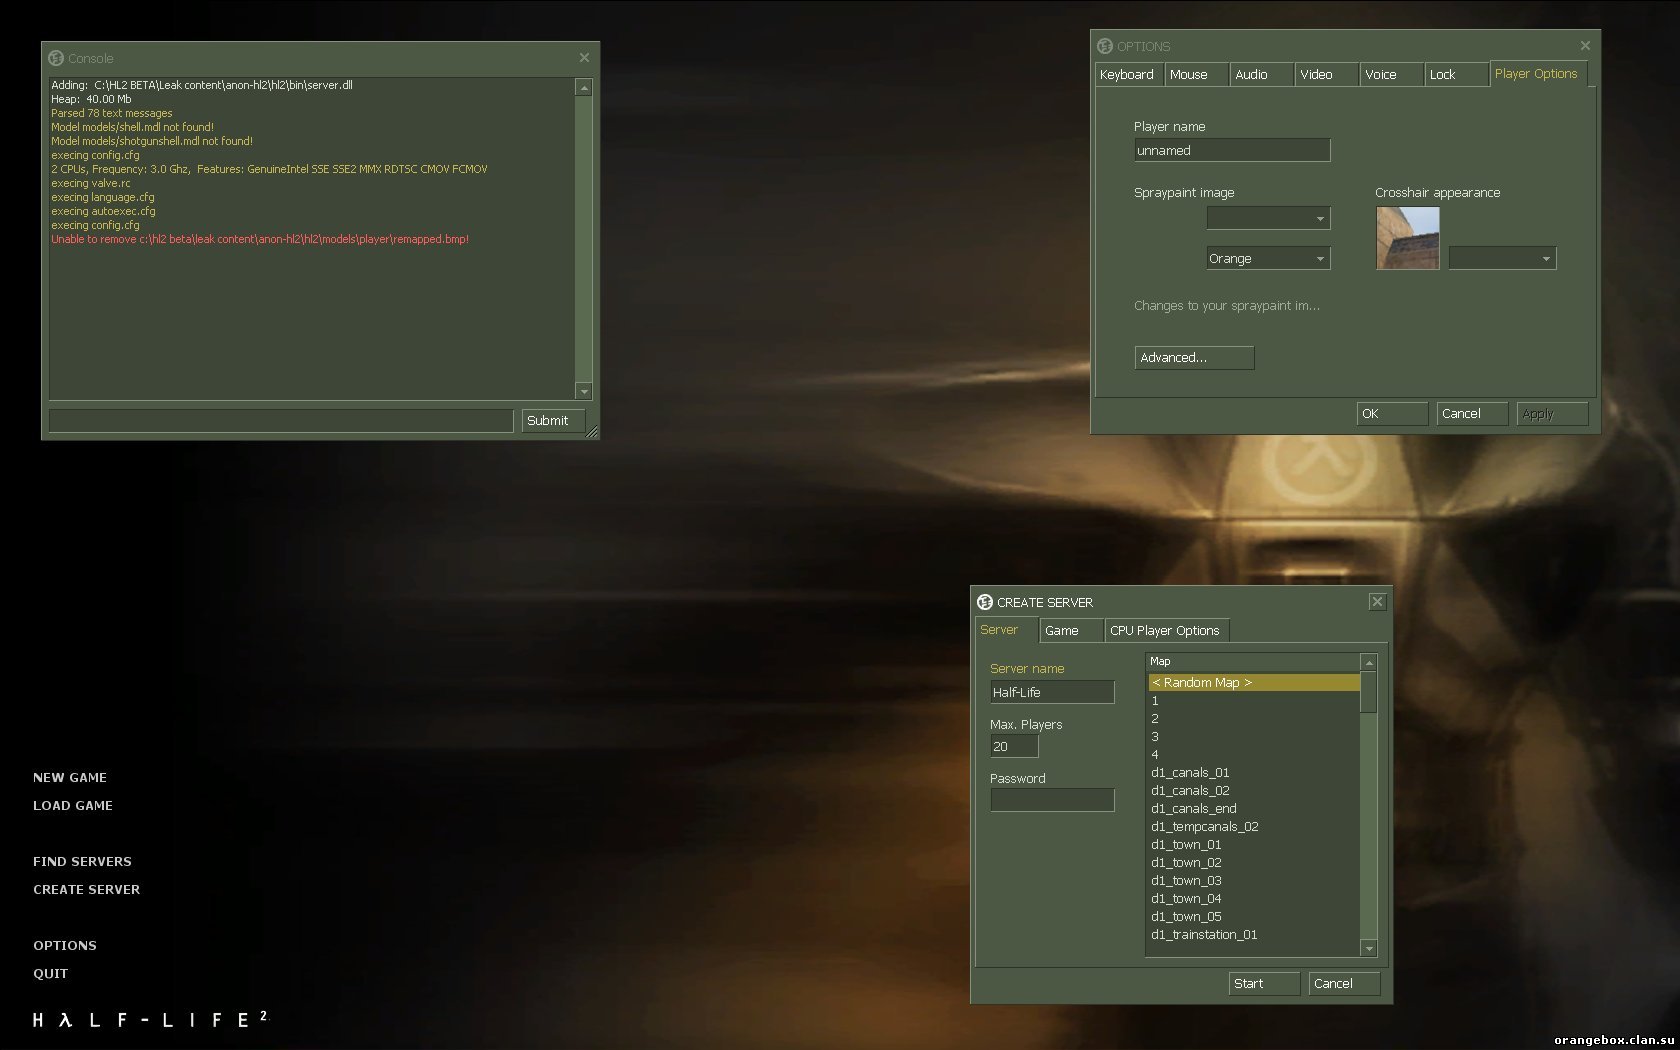Select < Random Map > in list
The image size is (1680, 1050).
click(1254, 683)
